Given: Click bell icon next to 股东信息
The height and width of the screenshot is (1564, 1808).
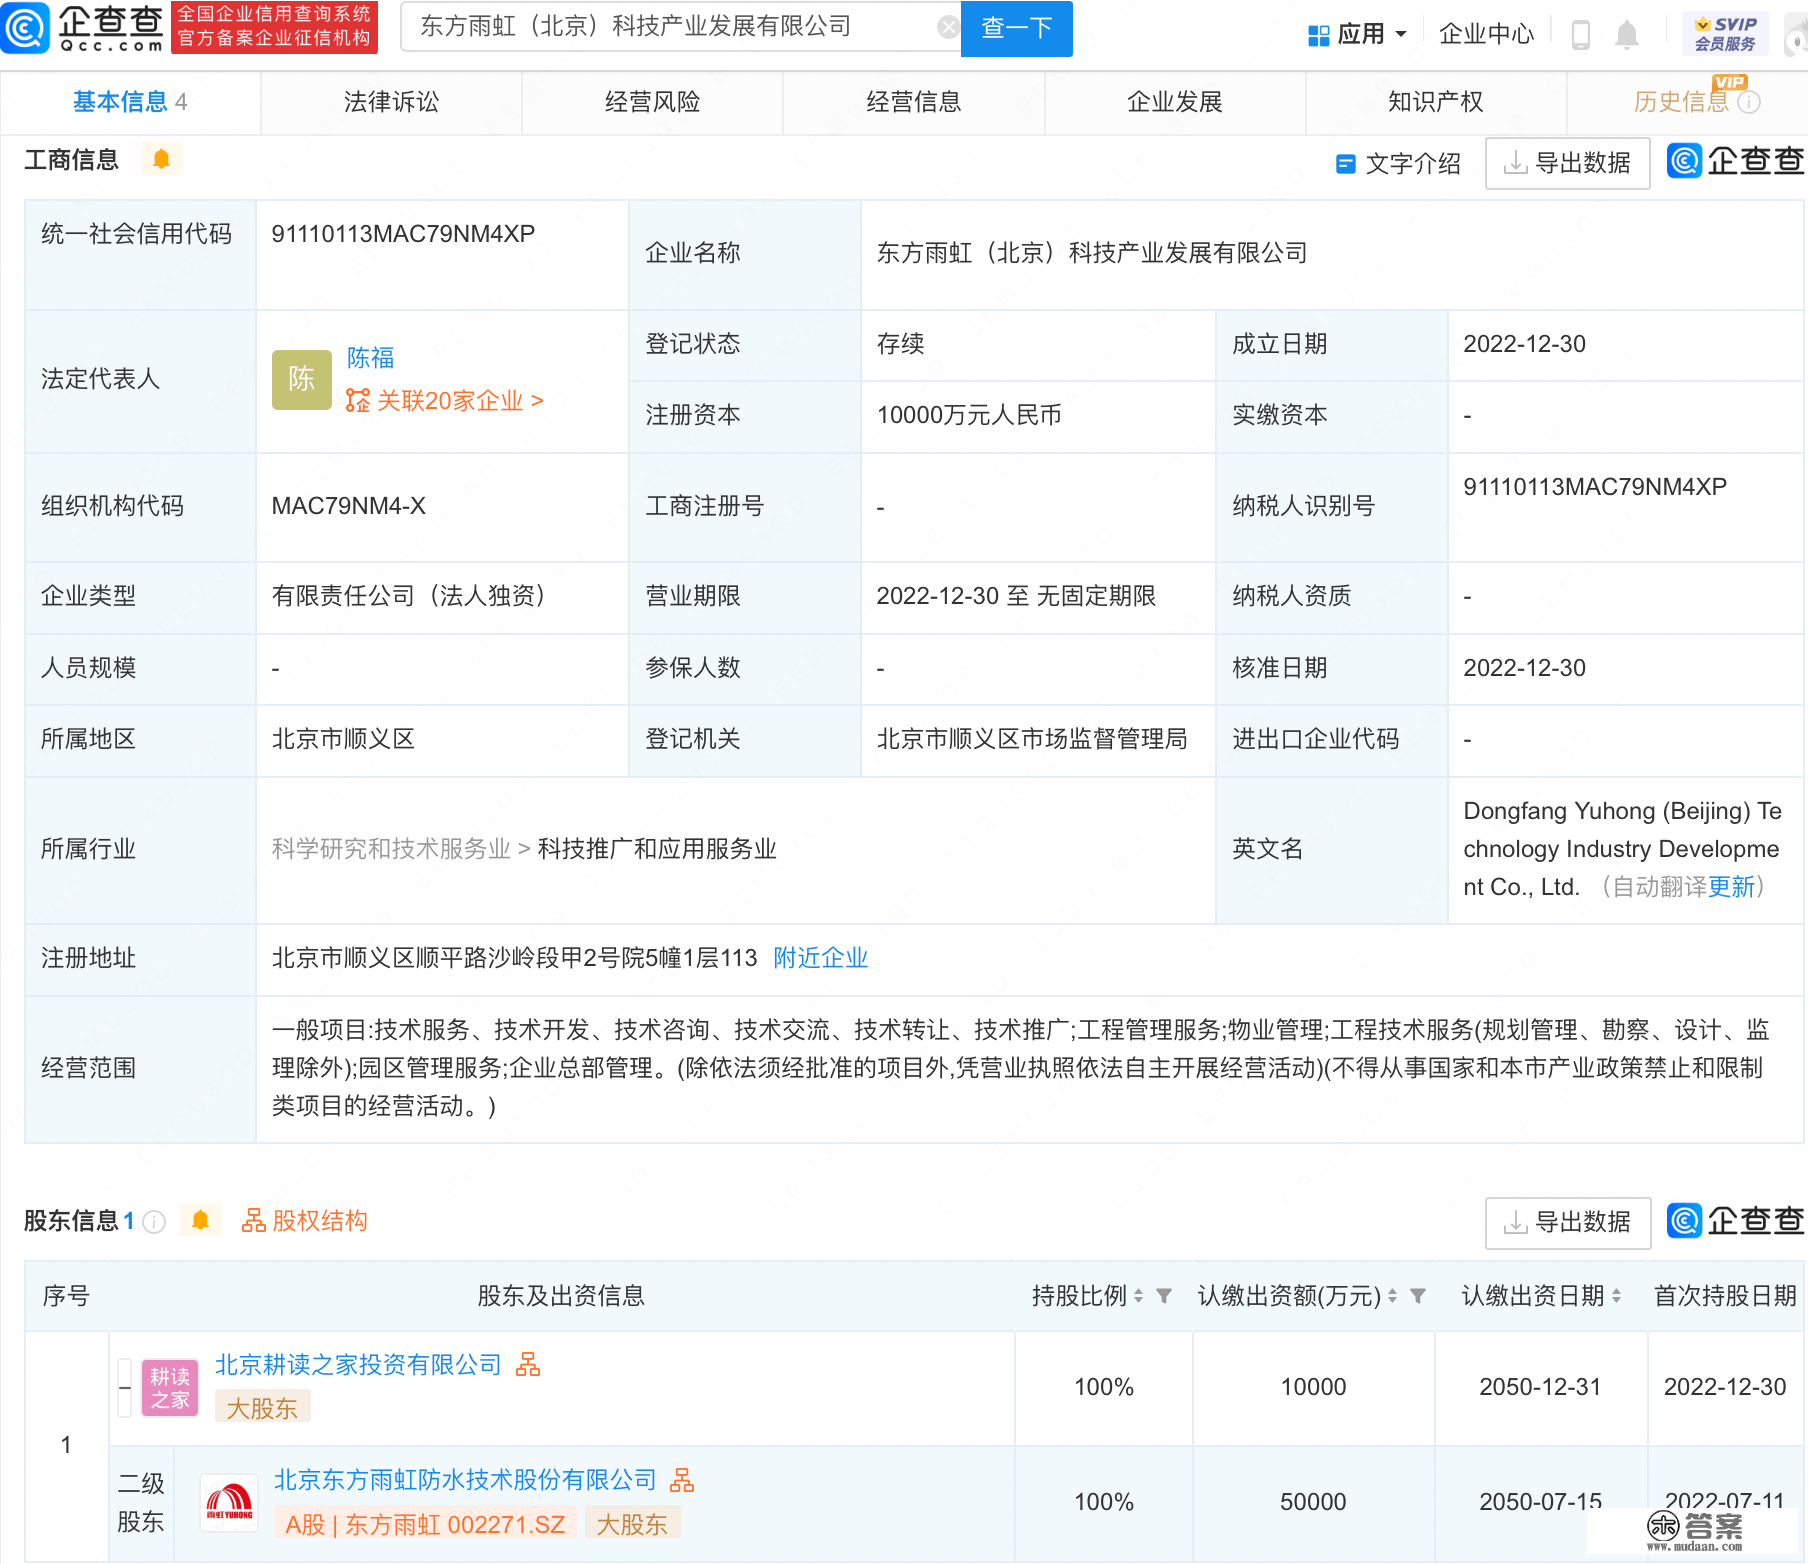Looking at the screenshot, I should (200, 1220).
